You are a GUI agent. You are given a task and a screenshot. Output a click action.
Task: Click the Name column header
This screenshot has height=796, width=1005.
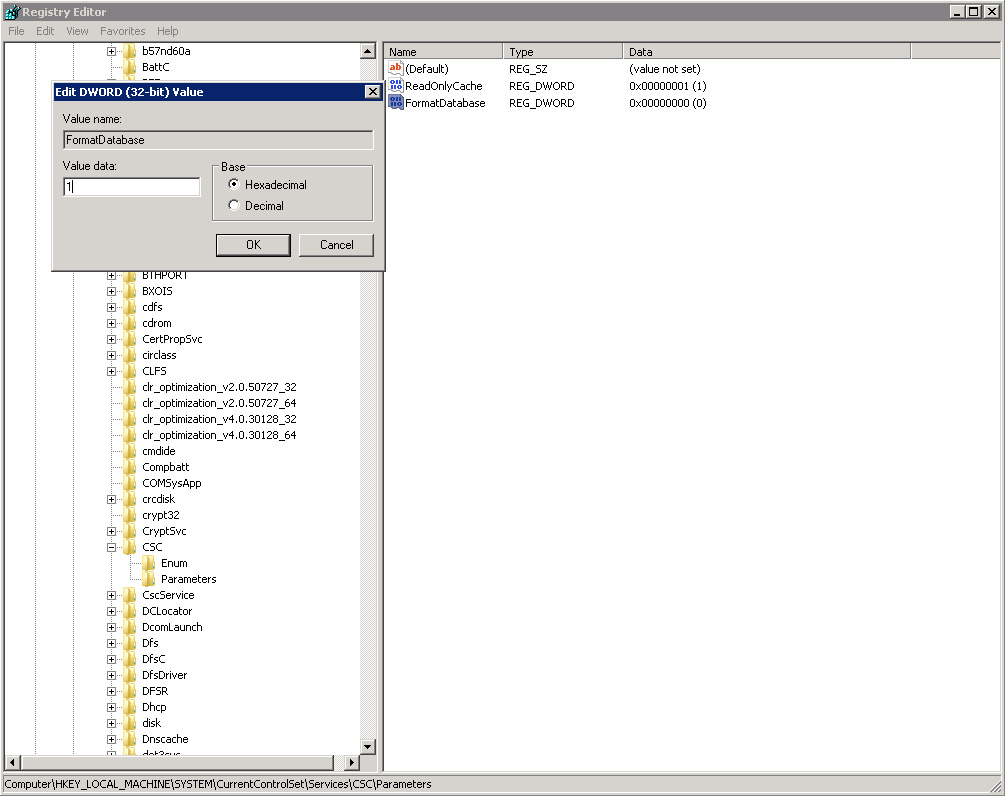pos(444,52)
